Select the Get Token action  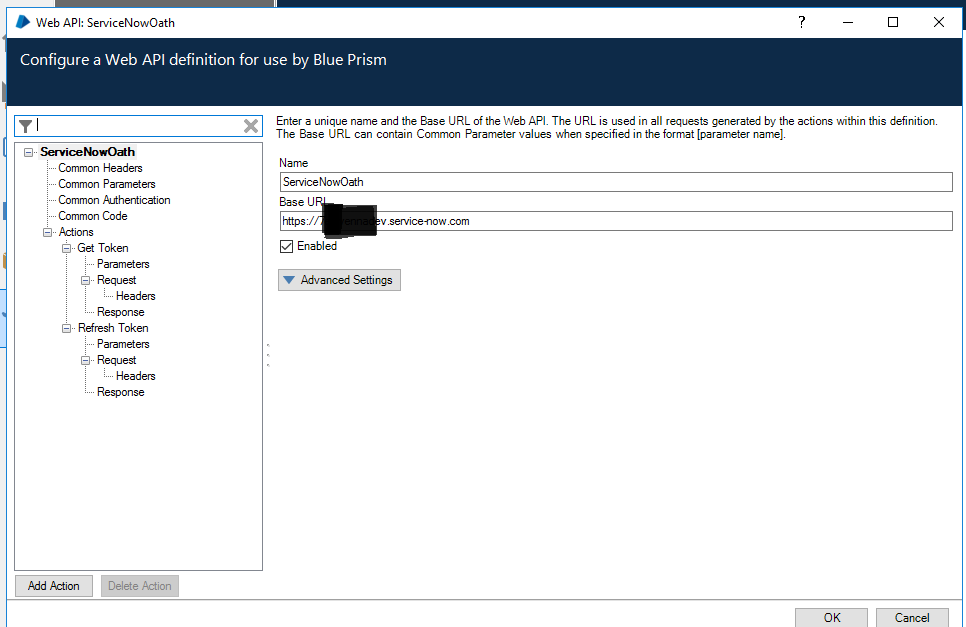pos(103,248)
